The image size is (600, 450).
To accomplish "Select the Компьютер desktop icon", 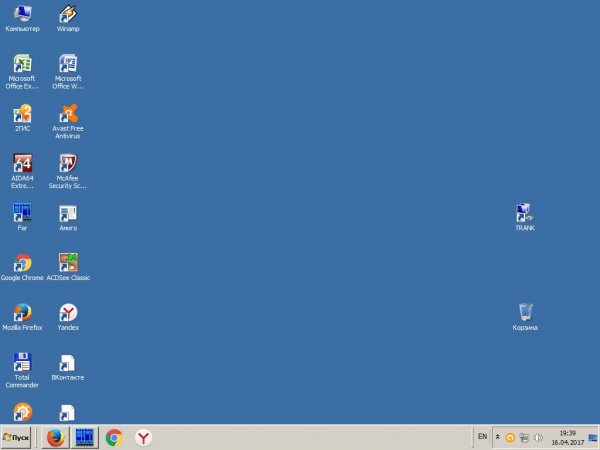I will coord(22,14).
